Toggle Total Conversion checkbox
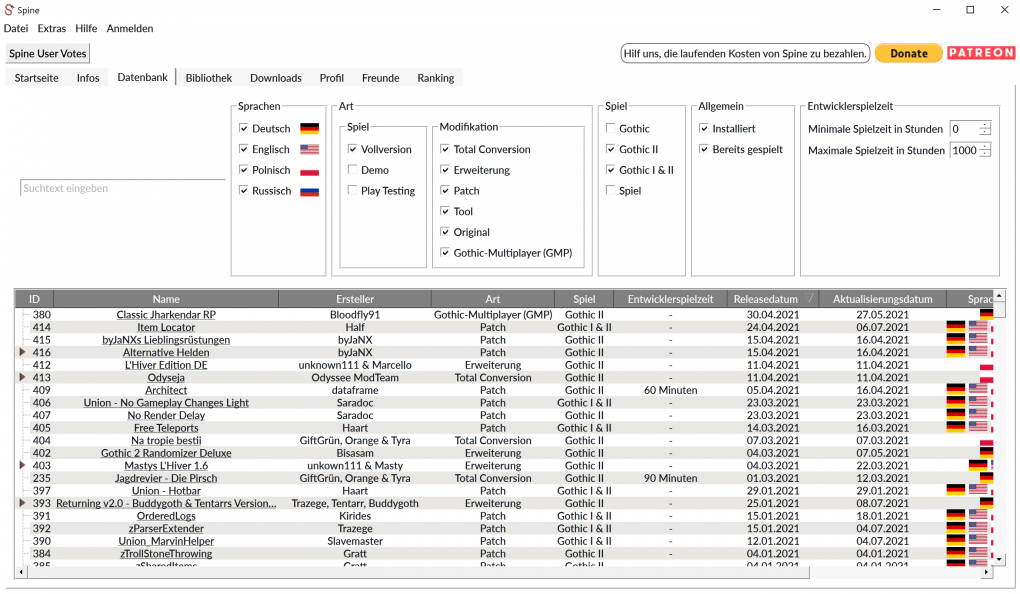This screenshot has width=1020, height=594. pyautogui.click(x=445, y=149)
